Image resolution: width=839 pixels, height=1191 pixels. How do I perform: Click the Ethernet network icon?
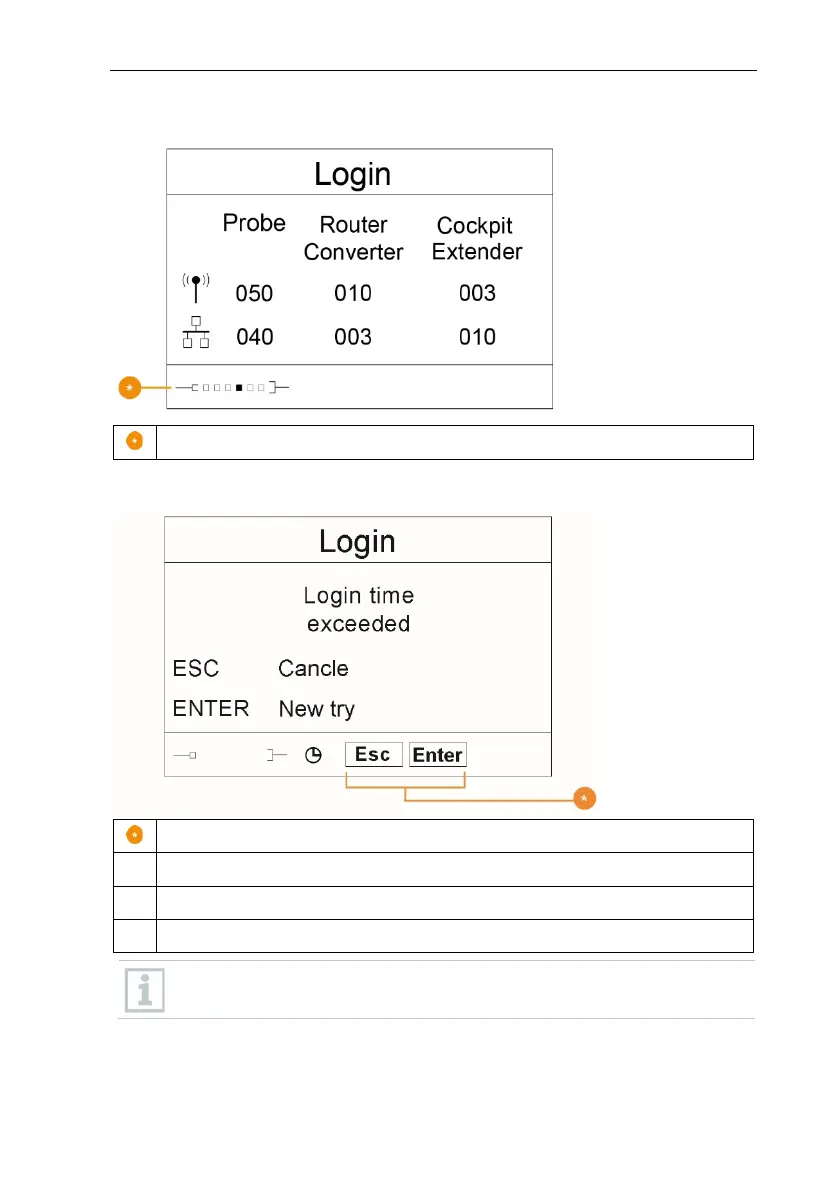(196, 332)
